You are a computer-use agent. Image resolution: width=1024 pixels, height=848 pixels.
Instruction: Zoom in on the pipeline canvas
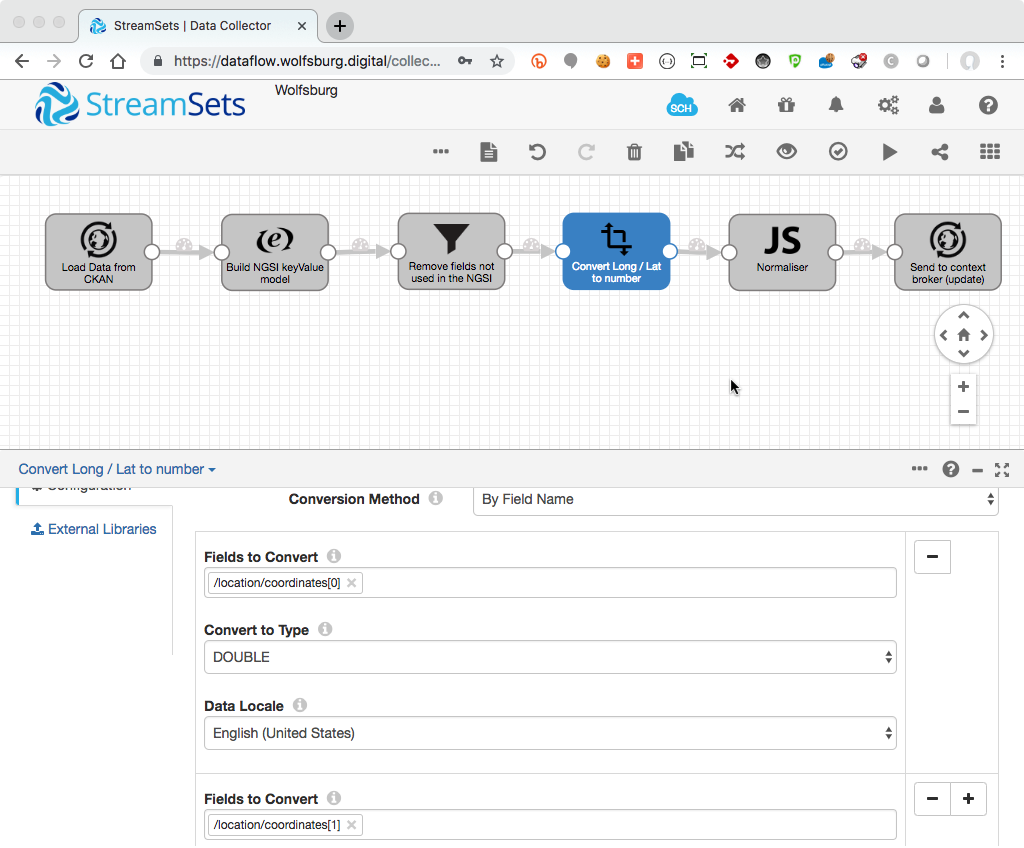(963, 387)
